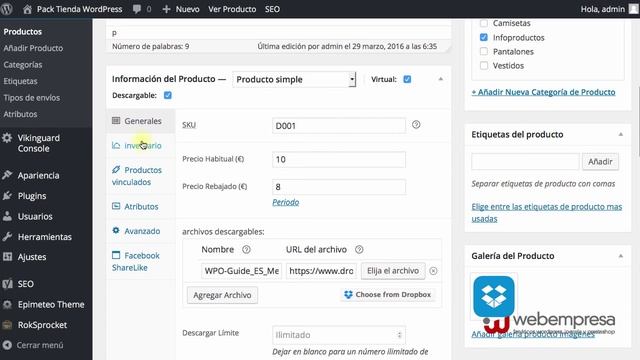Open the Atributos product data tab
640x360 pixels.
tap(141, 207)
